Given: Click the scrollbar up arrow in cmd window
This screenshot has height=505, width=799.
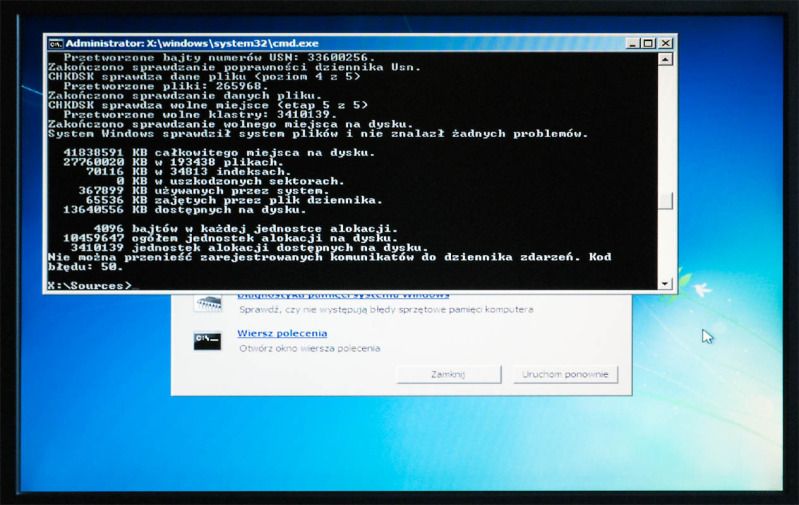Looking at the screenshot, I should pos(665,60).
